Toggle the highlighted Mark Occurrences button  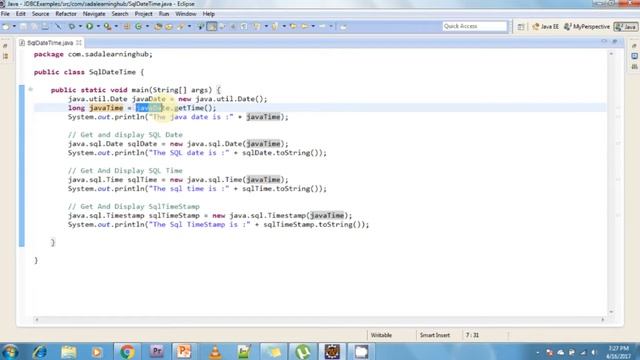[211, 27]
